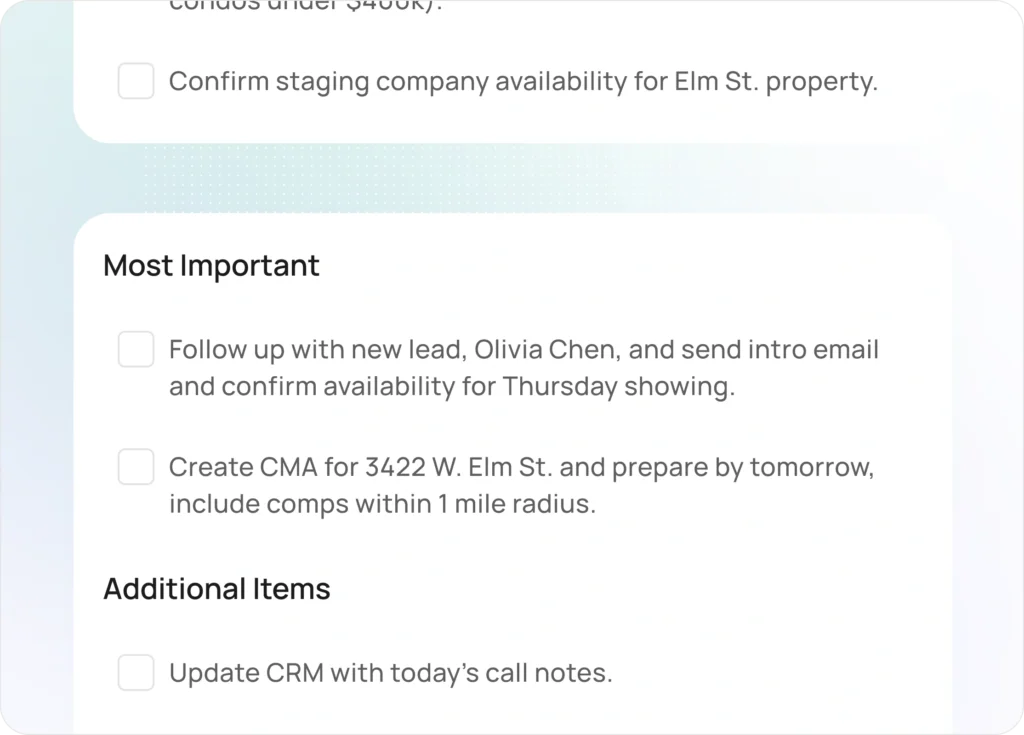Click the words 'Thursday showing'
The height and width of the screenshot is (735, 1024).
coord(618,387)
